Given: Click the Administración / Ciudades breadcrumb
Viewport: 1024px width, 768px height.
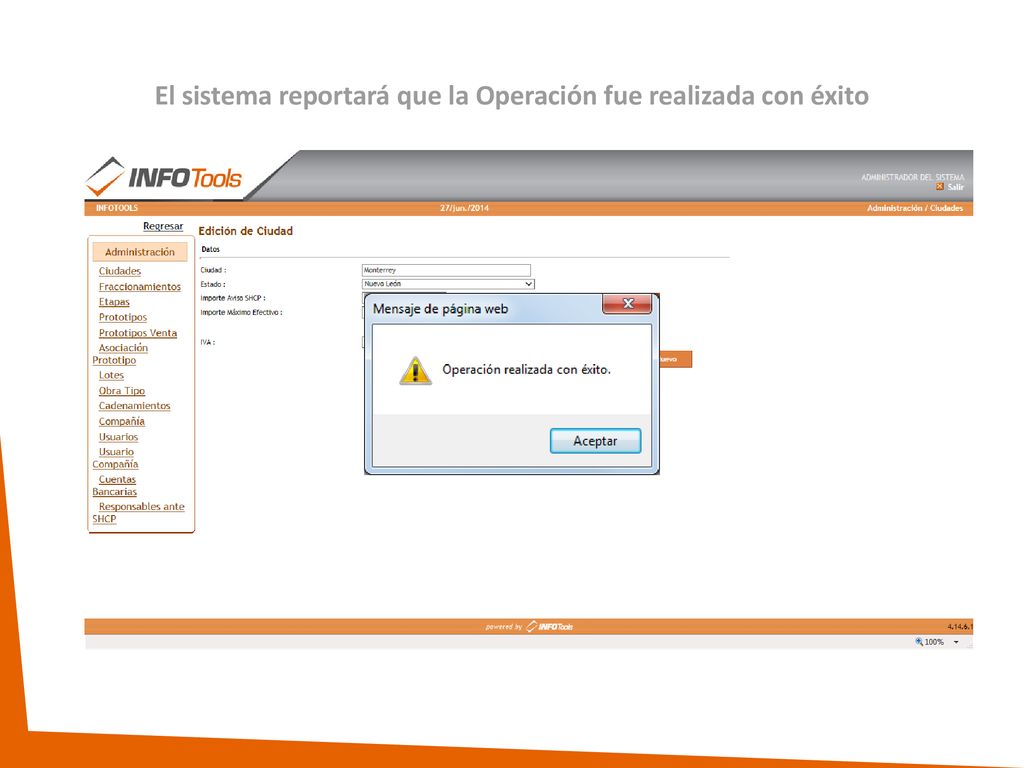Looking at the screenshot, I should 915,208.
